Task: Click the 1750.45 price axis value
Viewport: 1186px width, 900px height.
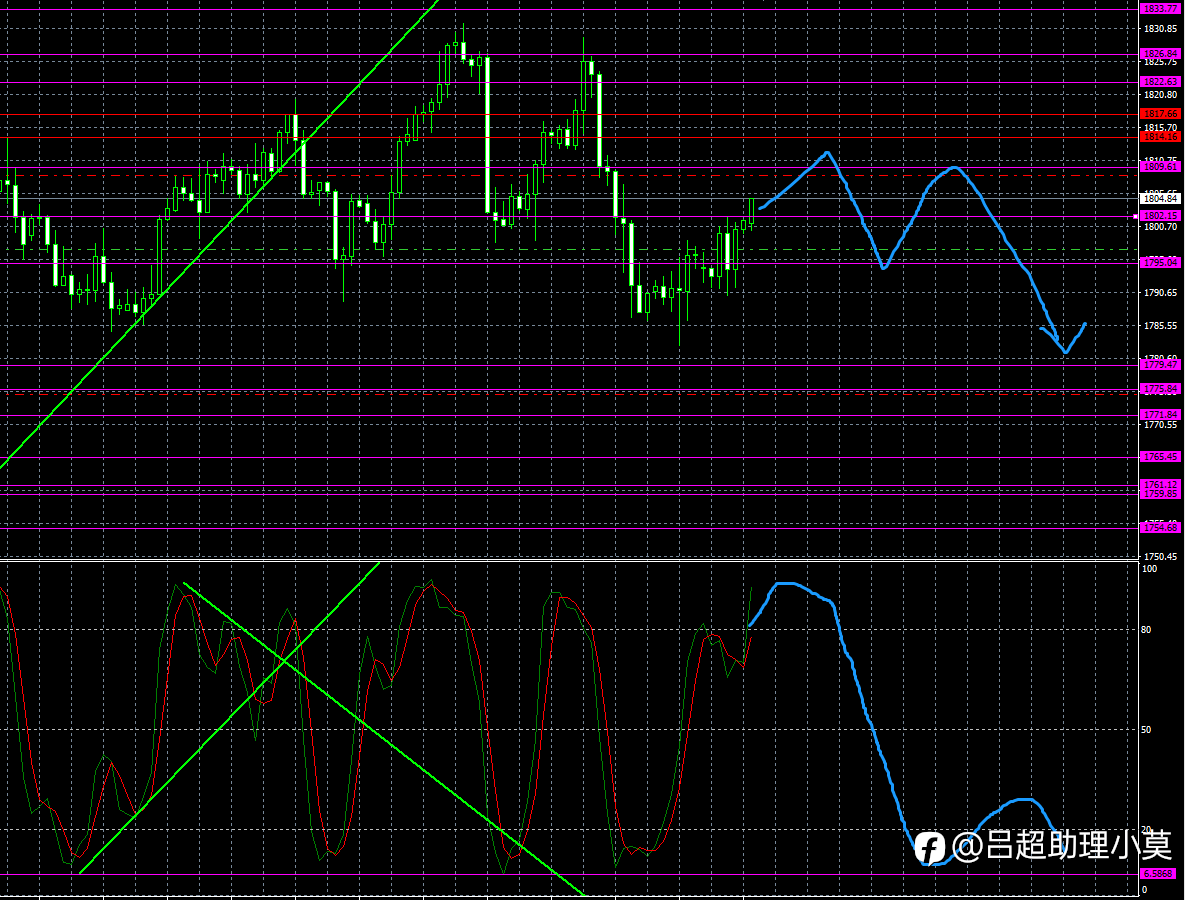Action: point(1160,557)
